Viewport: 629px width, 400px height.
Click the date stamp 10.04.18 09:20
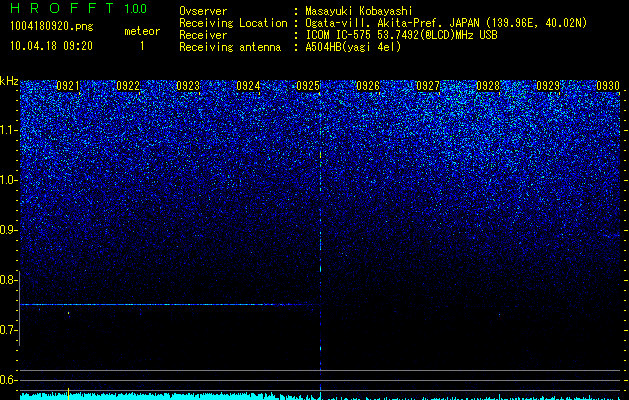pos(51,46)
